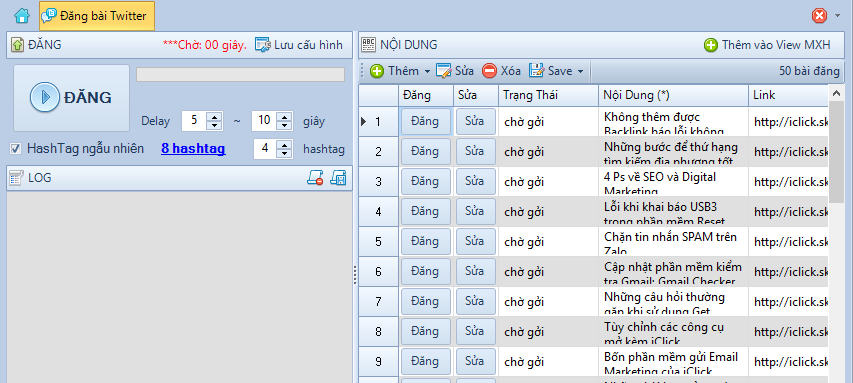This screenshot has width=853, height=383.
Task: Save the log using the LOG disk icon
Action: (339, 177)
